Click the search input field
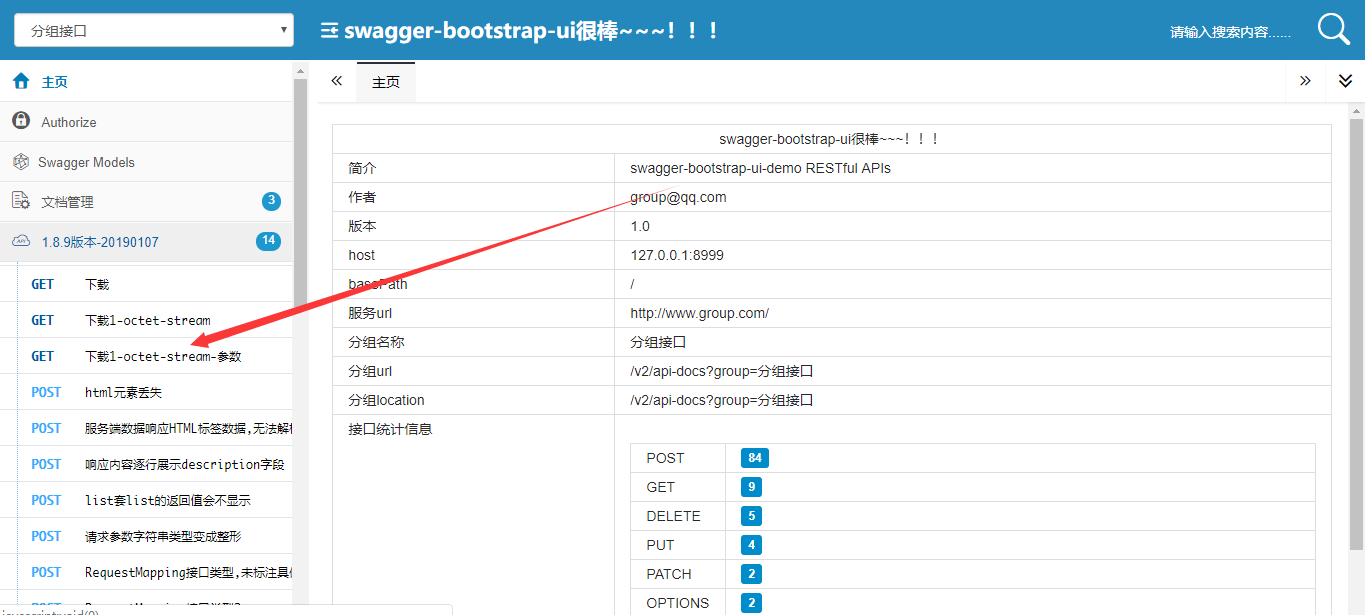Screen dimensions: 1365x615 coord(1230,32)
